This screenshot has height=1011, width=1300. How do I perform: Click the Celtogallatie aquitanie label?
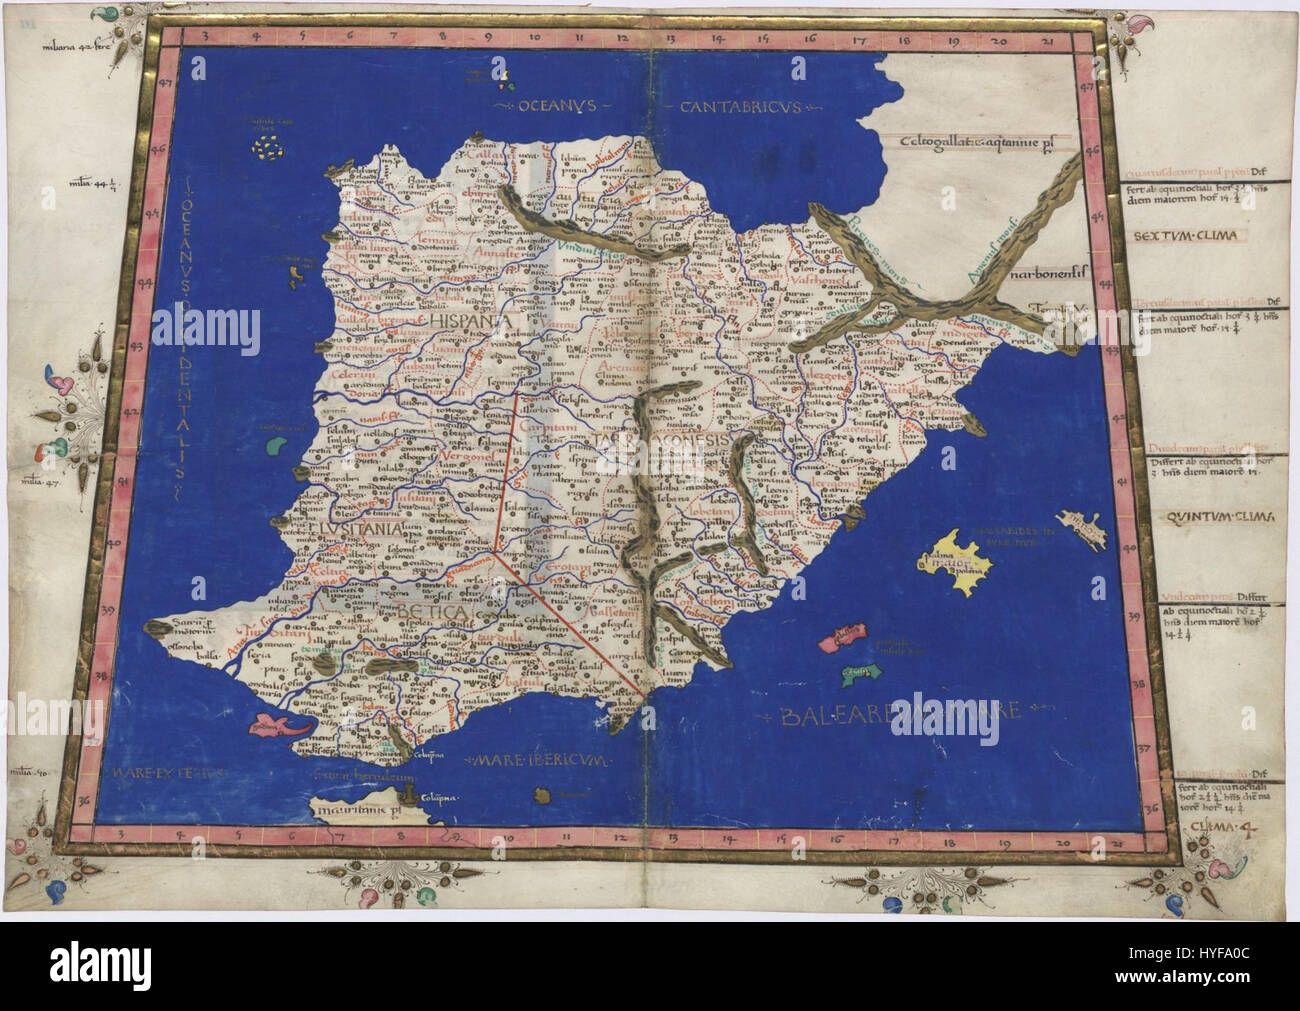coord(978,142)
